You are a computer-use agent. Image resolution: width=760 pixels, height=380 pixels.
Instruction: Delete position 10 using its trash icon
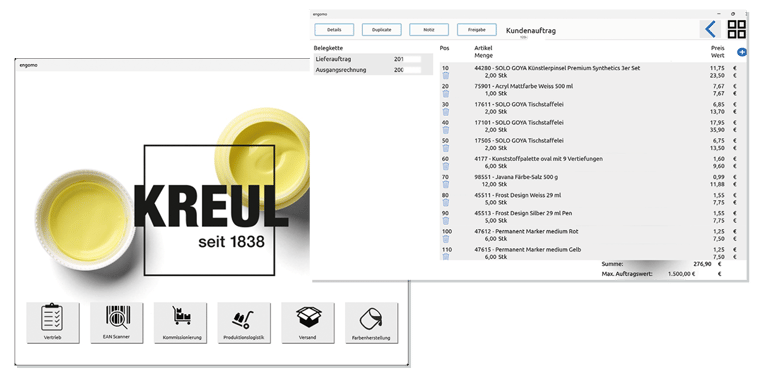[x=446, y=76]
